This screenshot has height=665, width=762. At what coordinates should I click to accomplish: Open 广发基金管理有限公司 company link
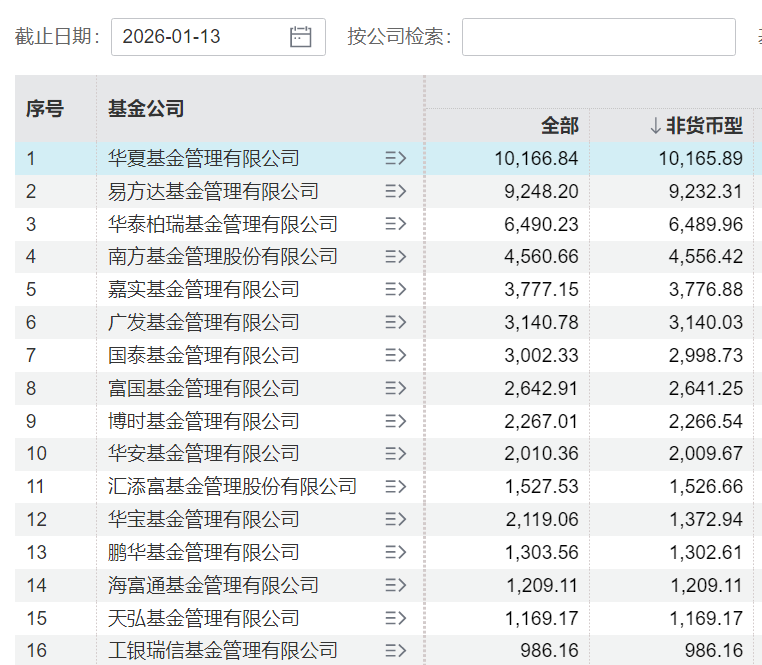pos(203,322)
